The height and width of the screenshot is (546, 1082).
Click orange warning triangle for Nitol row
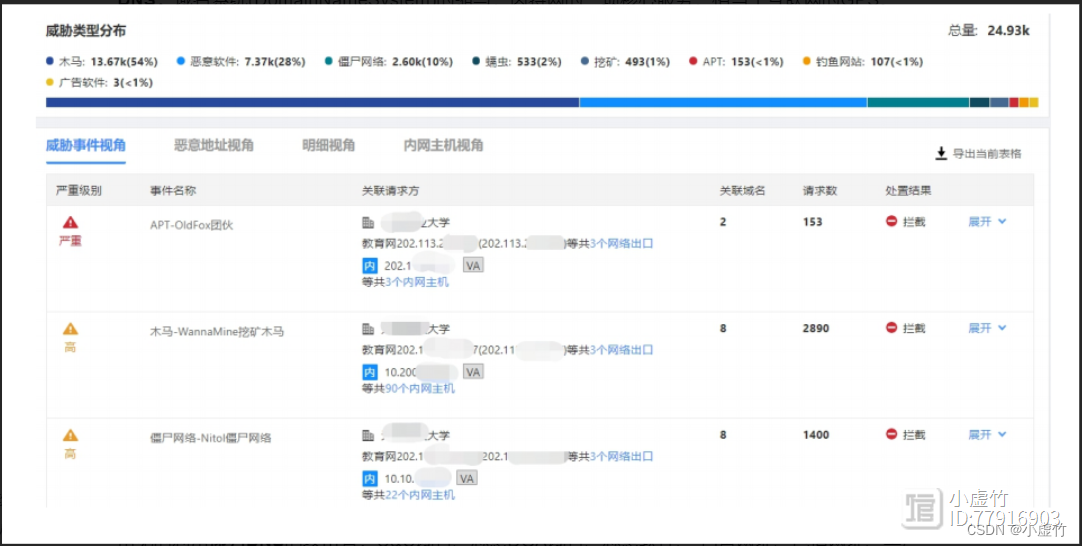click(70, 436)
